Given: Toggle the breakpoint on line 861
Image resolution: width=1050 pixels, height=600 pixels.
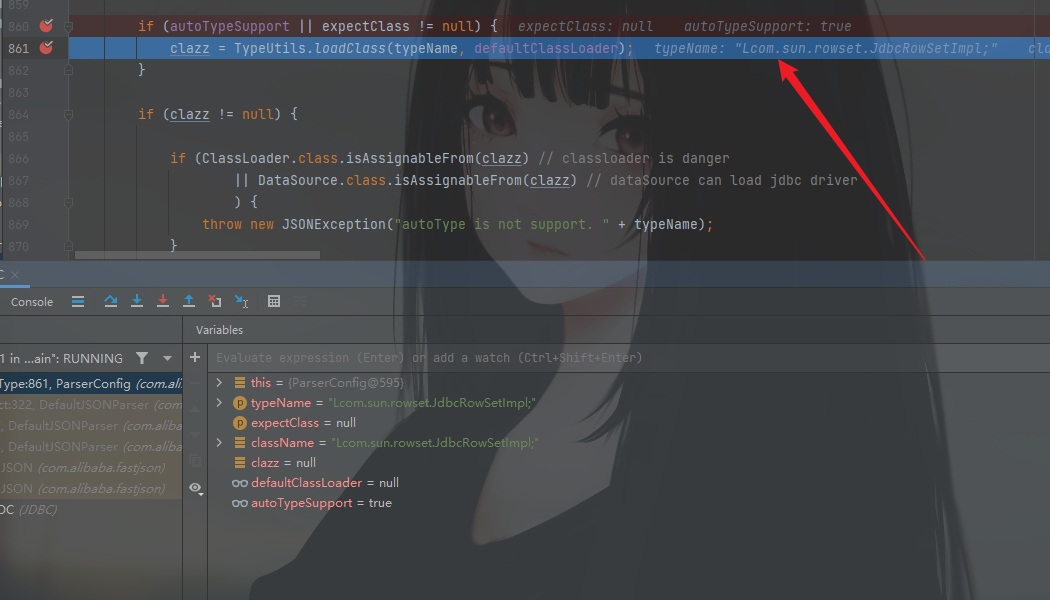Looking at the screenshot, I should tap(46, 48).
